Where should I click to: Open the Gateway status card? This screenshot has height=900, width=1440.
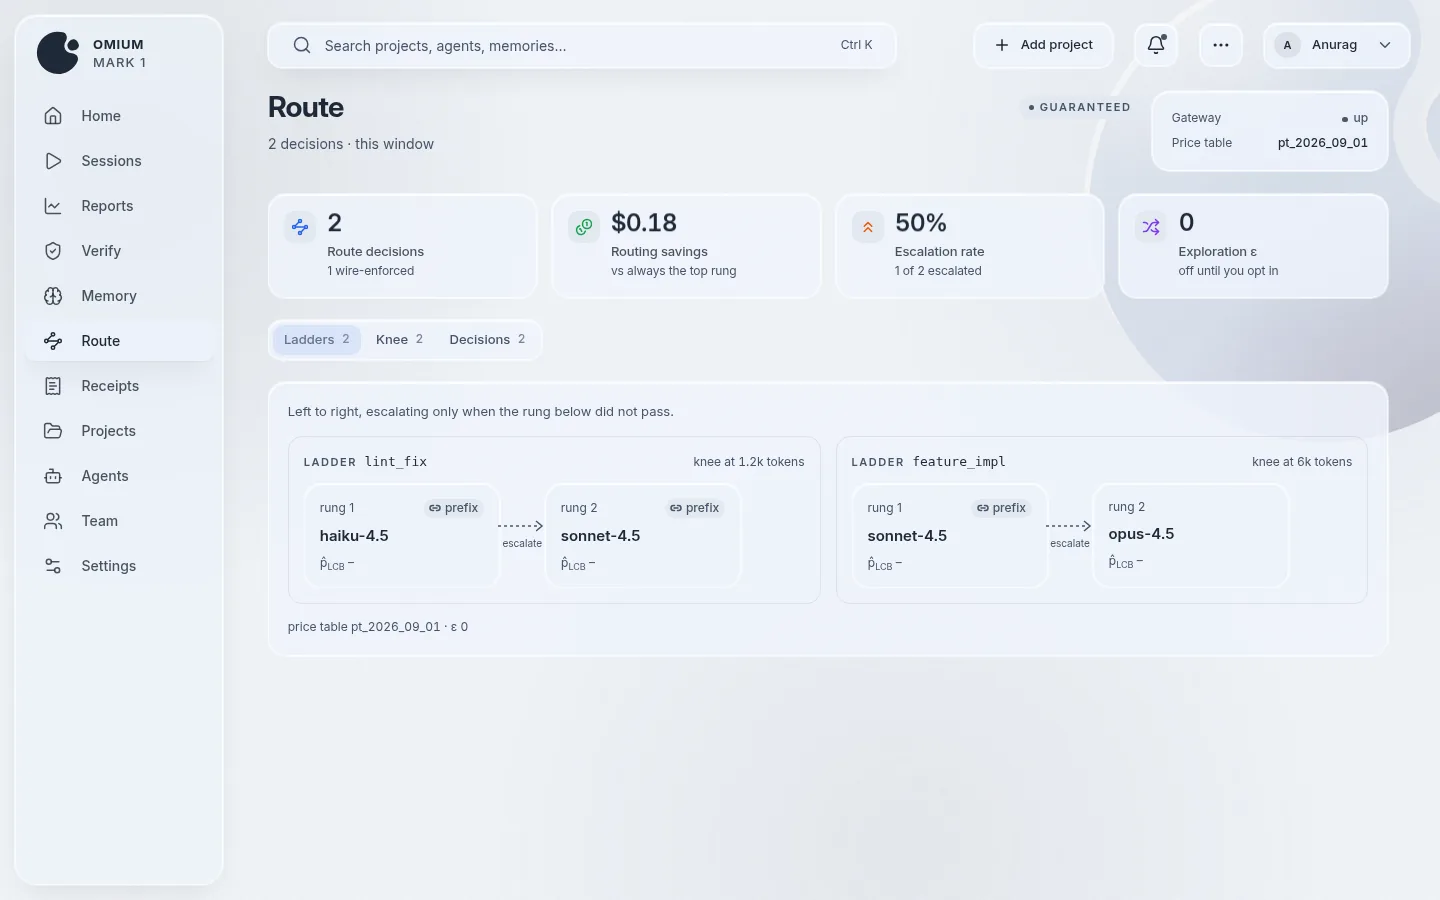pyautogui.click(x=1269, y=131)
